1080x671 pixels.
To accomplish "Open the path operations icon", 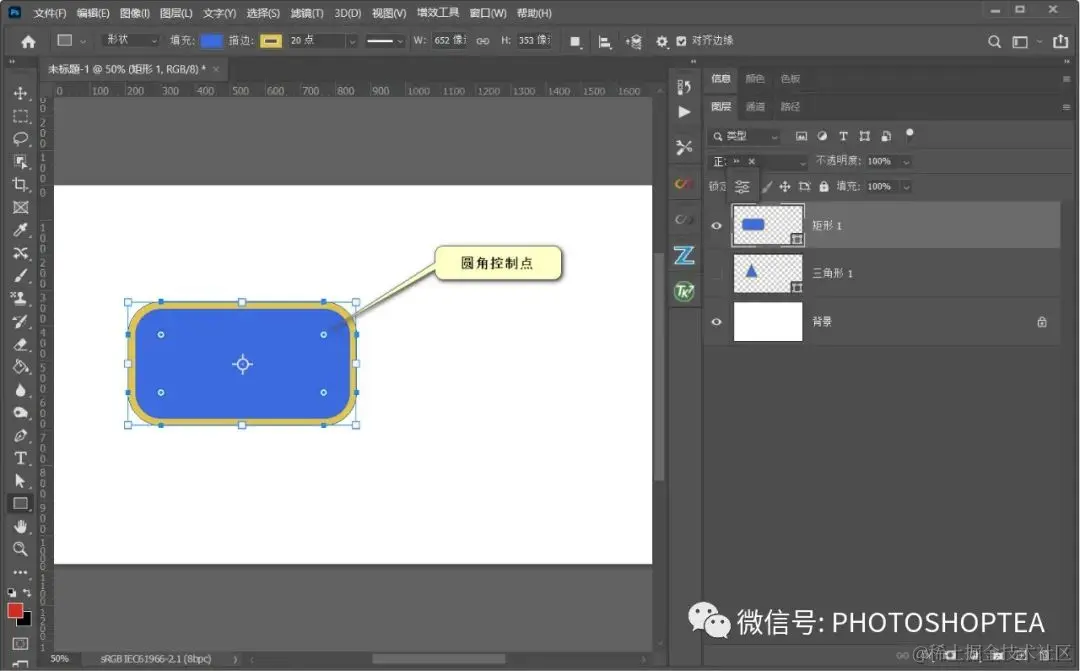I will [x=575, y=42].
